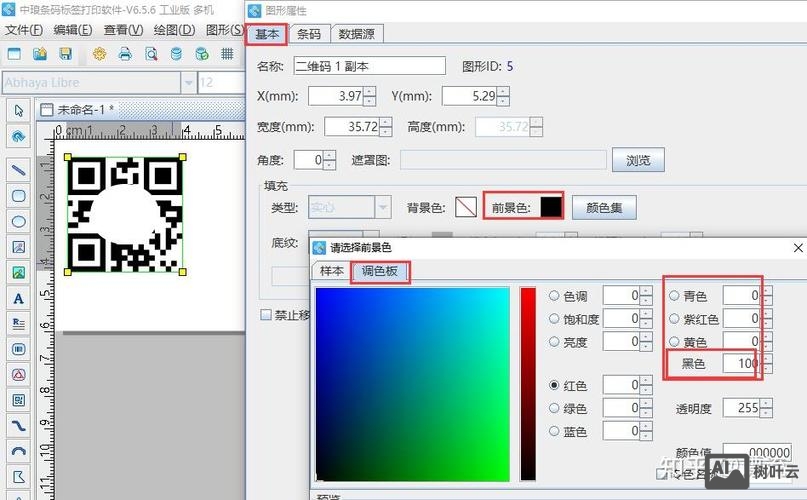Pick a color in the gradient field
The image size is (807, 500).
(x=413, y=384)
